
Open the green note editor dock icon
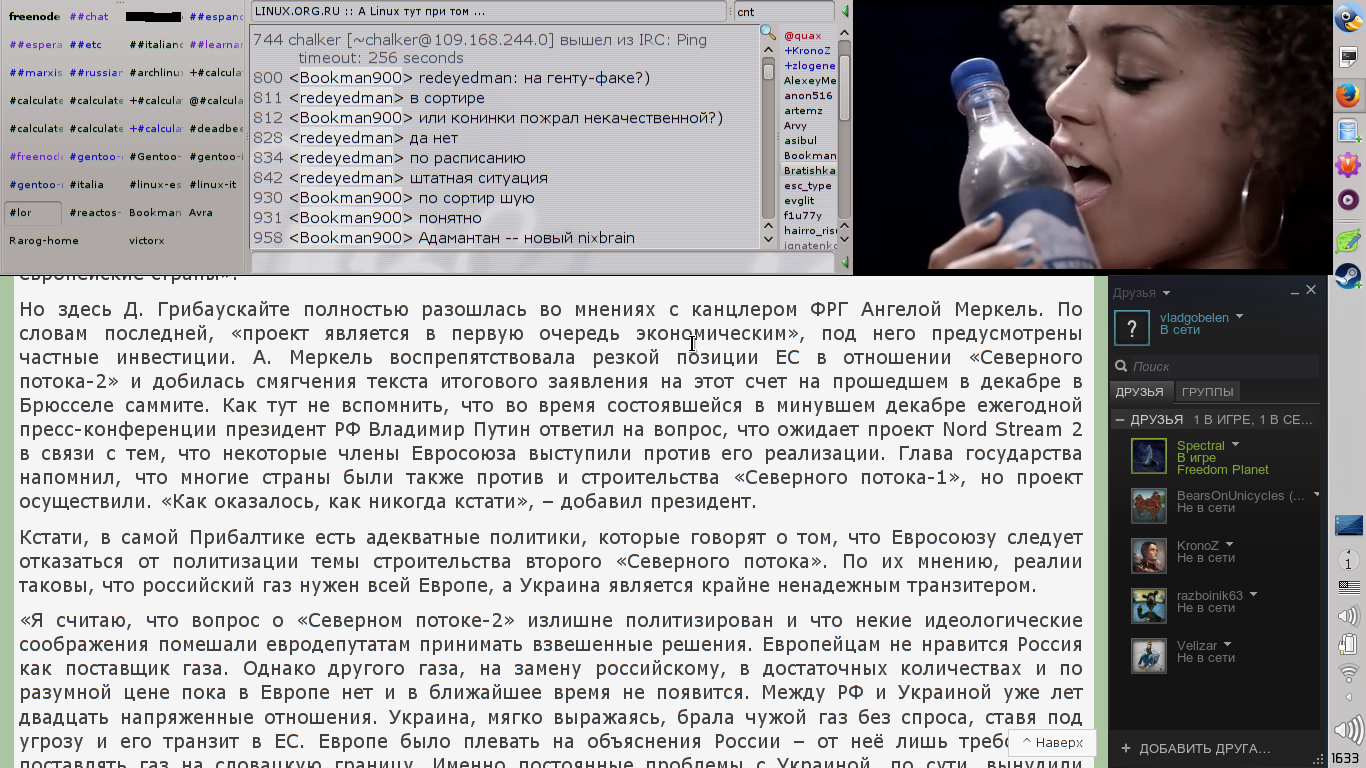[1348, 241]
